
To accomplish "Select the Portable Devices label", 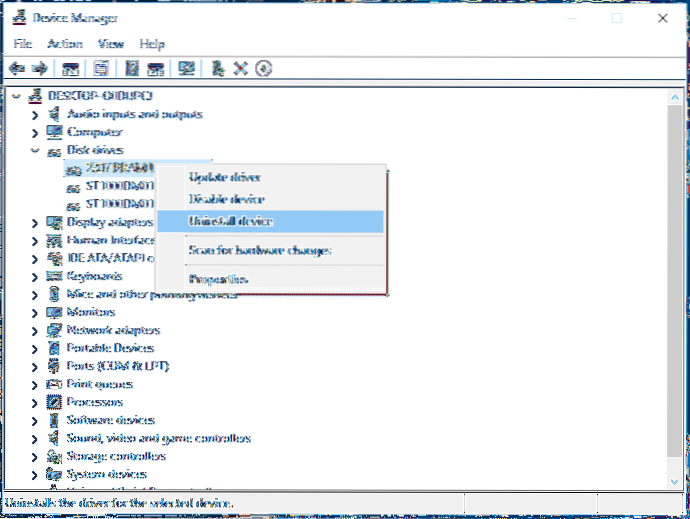I will pyautogui.click(x=110, y=348).
